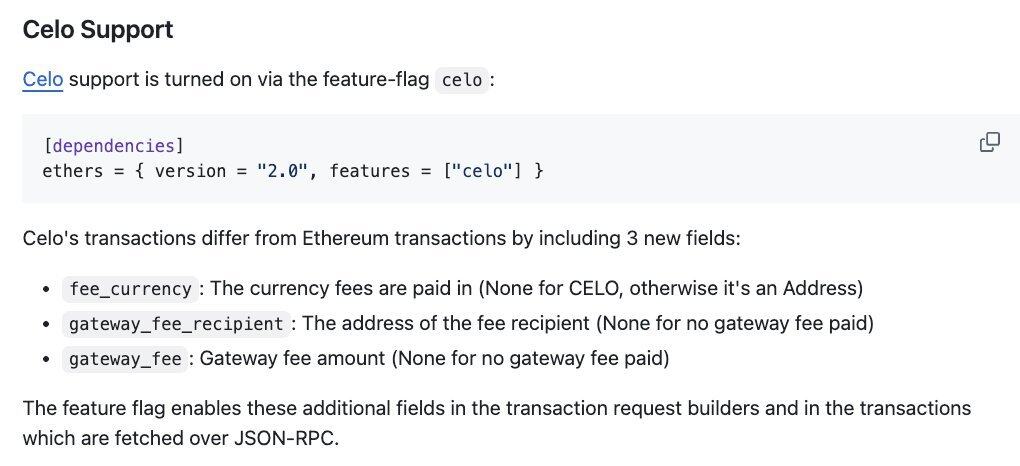Screen dimensions: 1020x466
Task: Click the Celo Support heading
Action: coord(98,29)
